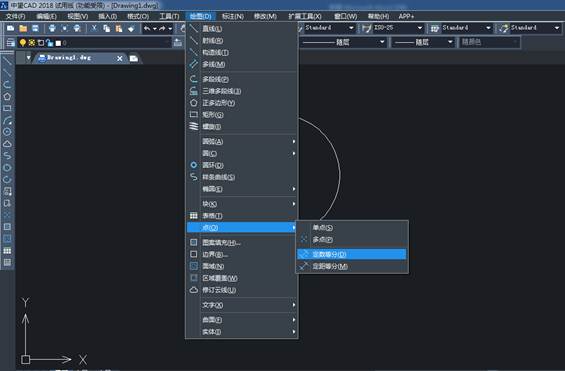The height and width of the screenshot is (371, 565).
Task: Select the Rectangle tool in left toolbar
Action: click(x=7, y=108)
